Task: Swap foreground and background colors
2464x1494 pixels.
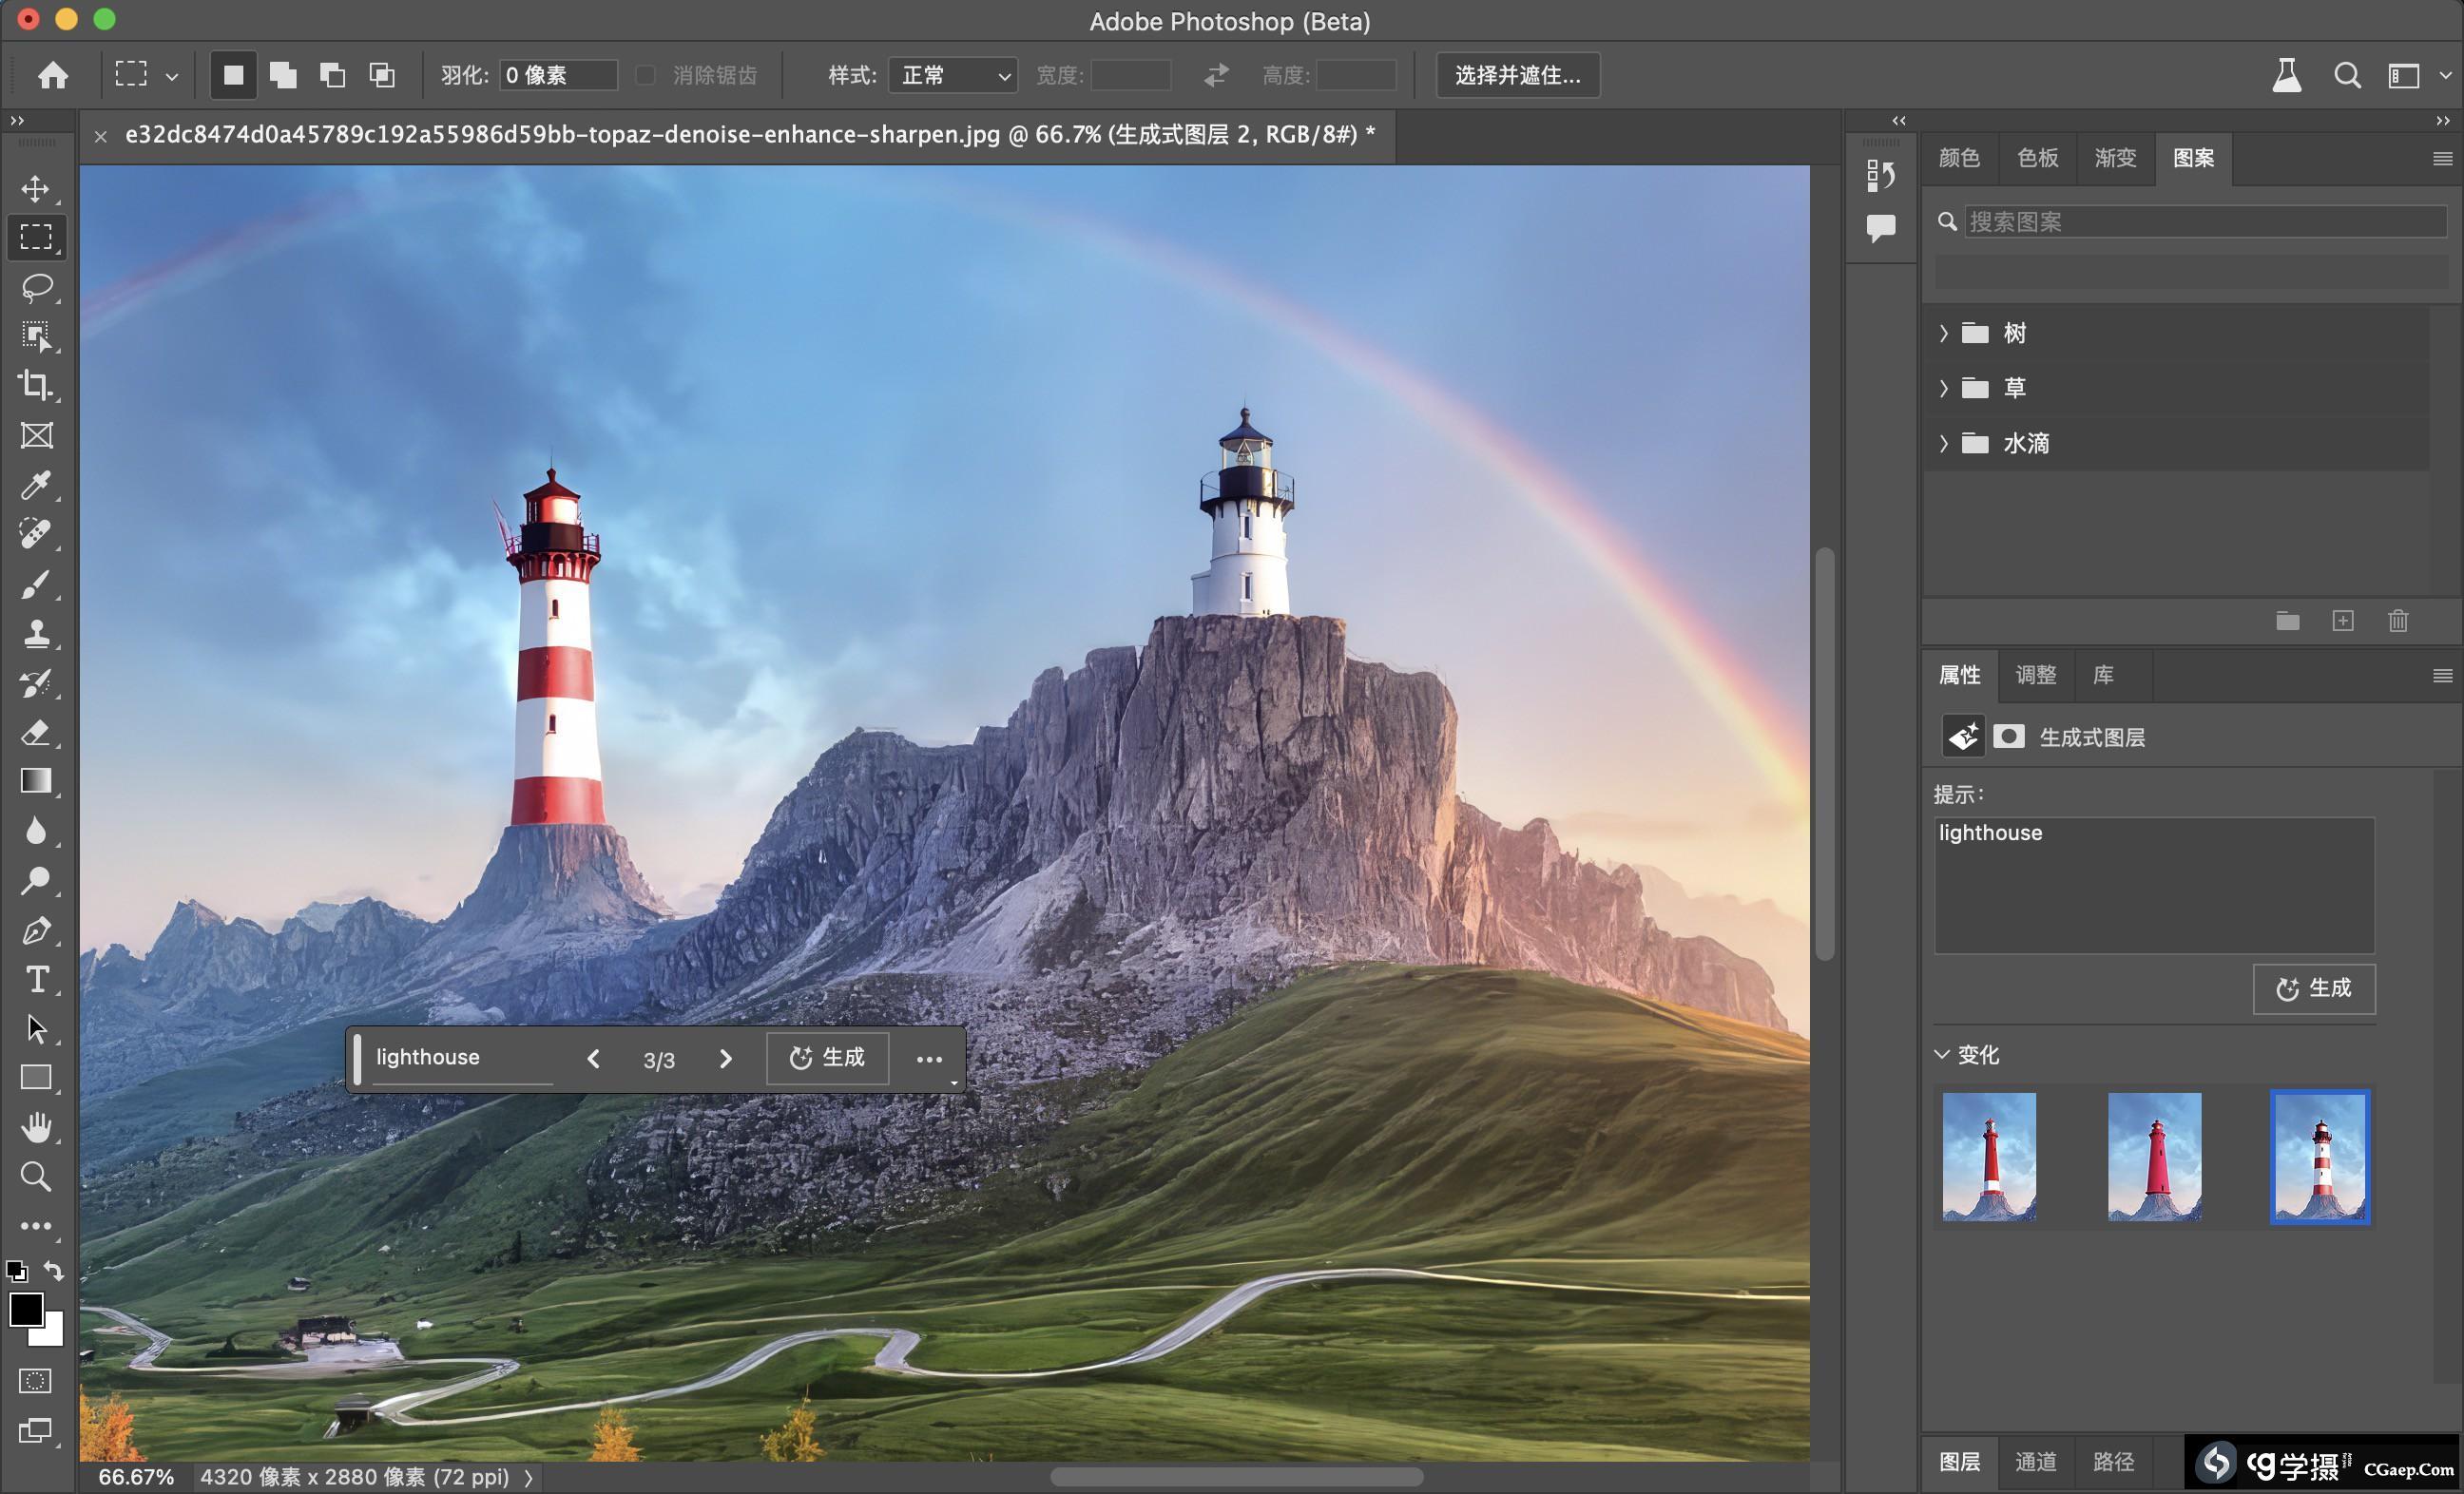Action: 54,1270
